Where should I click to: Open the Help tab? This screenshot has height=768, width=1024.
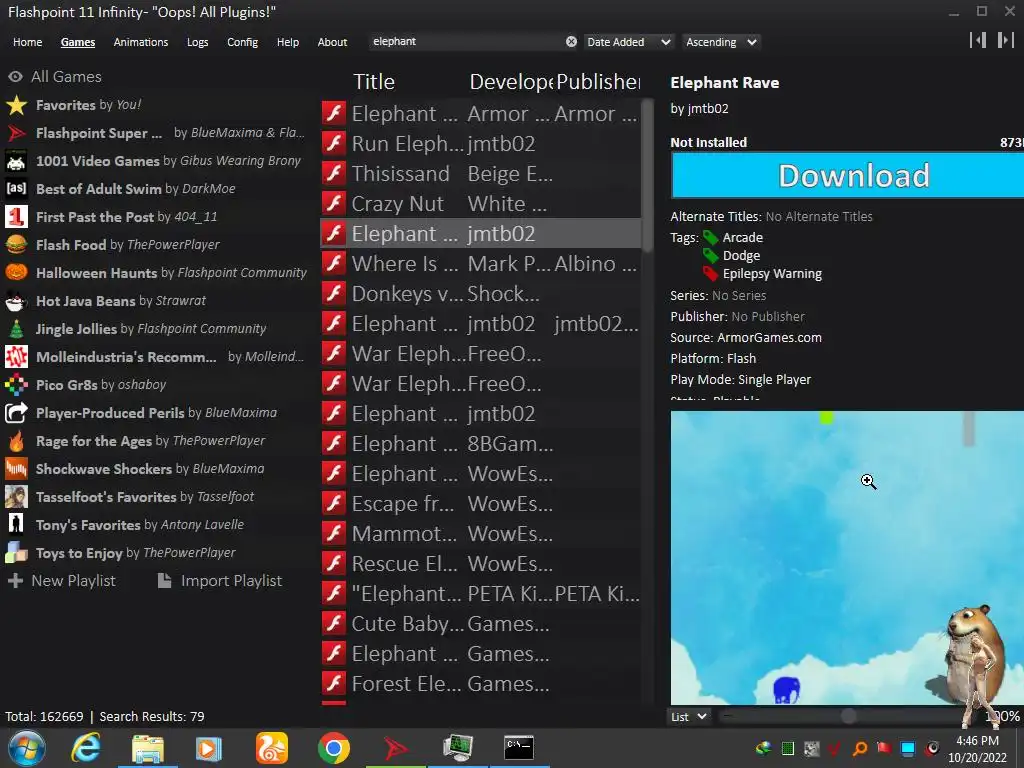pyautogui.click(x=287, y=42)
